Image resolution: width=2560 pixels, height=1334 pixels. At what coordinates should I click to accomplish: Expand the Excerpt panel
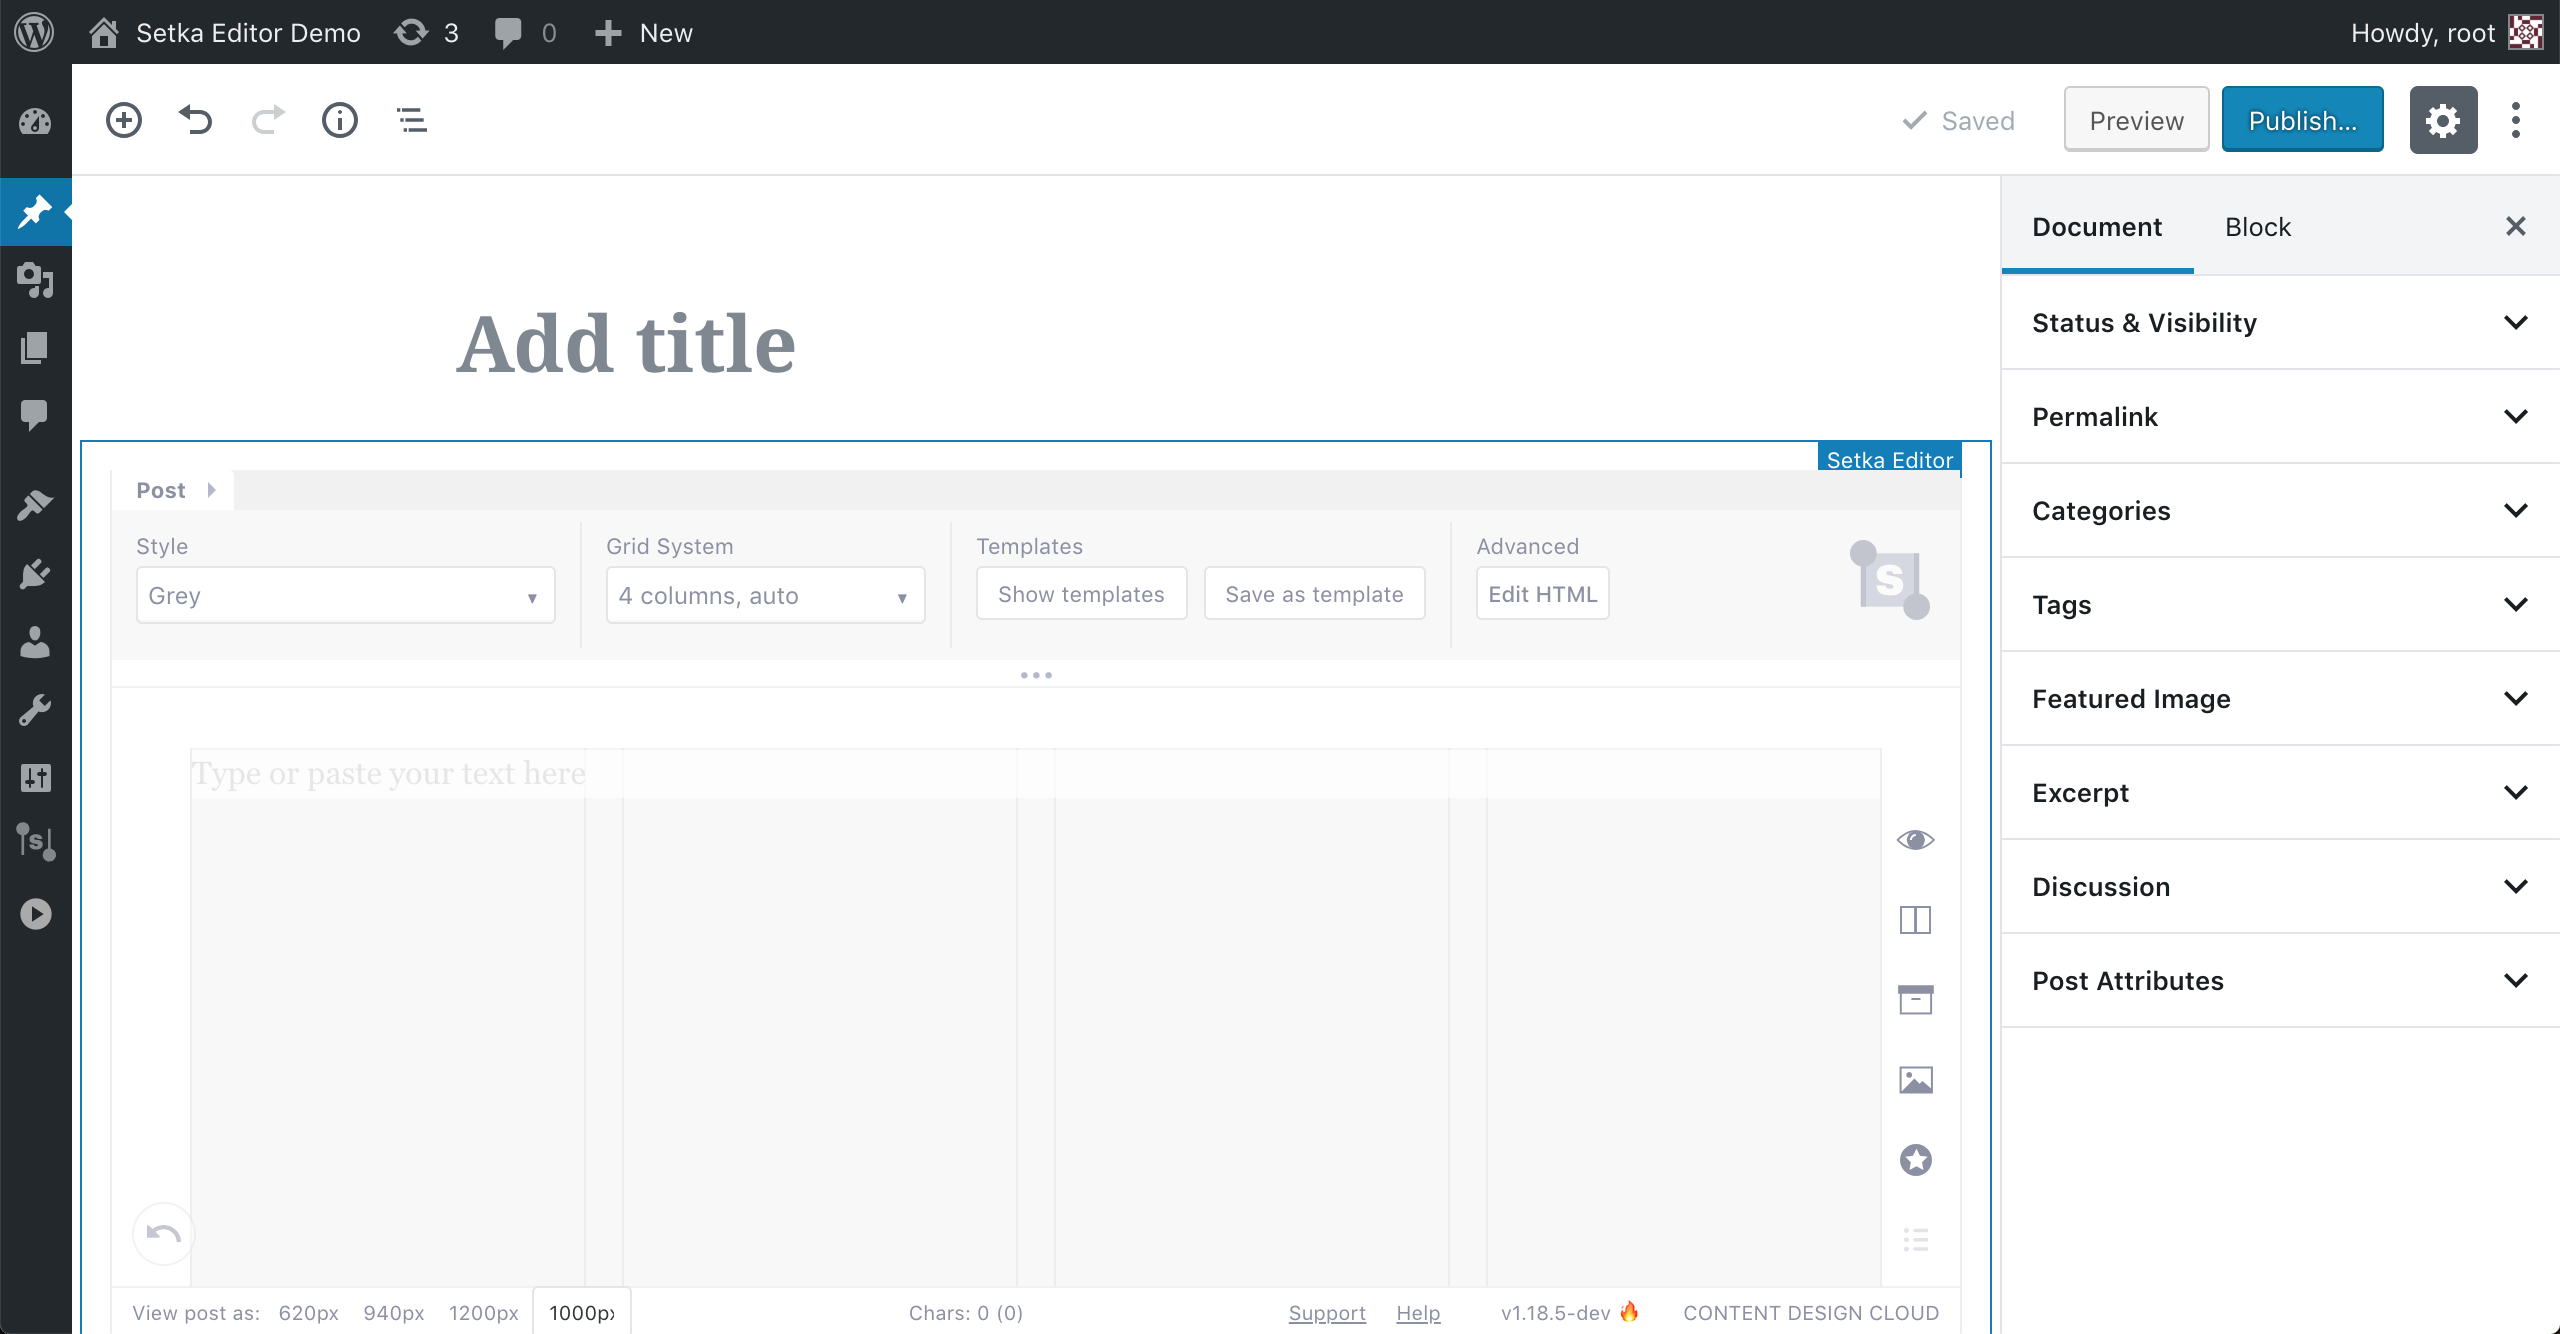coord(2280,793)
